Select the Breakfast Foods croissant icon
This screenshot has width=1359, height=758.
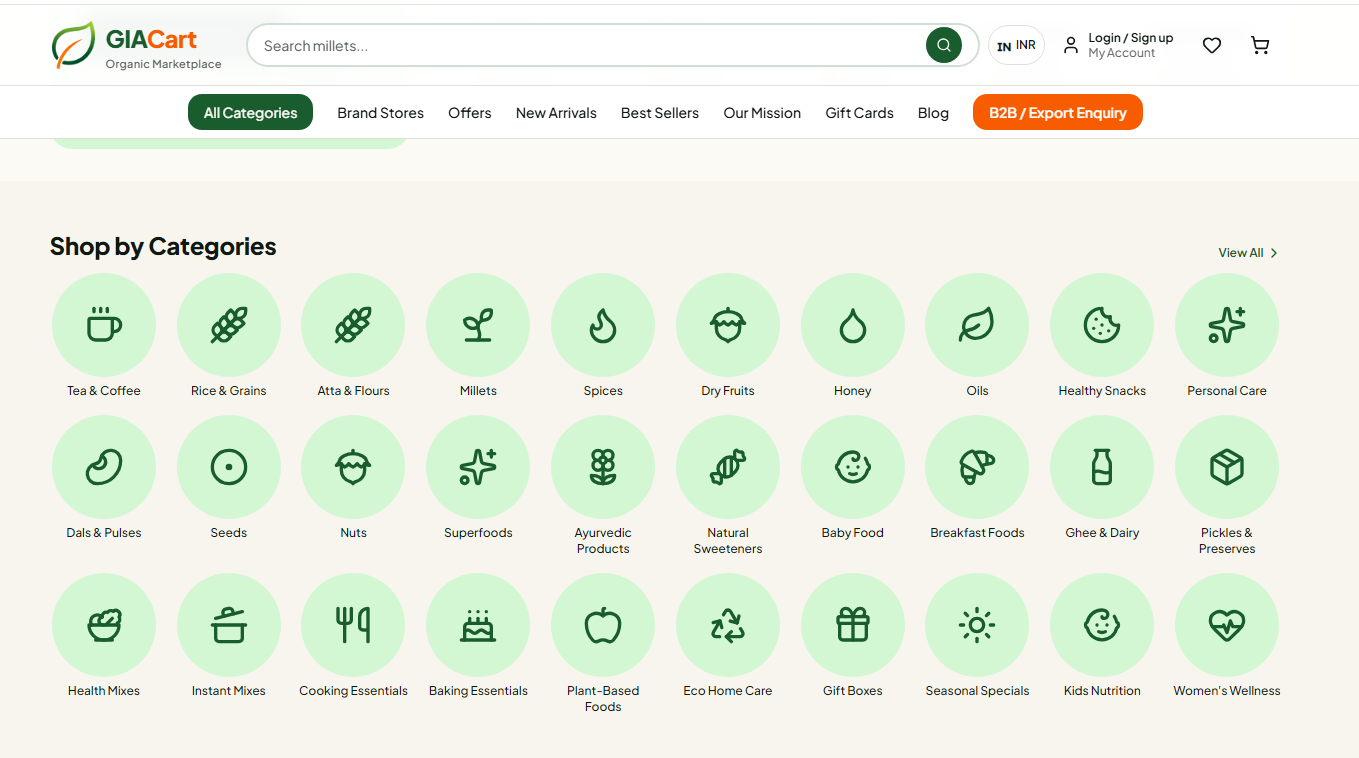977,467
